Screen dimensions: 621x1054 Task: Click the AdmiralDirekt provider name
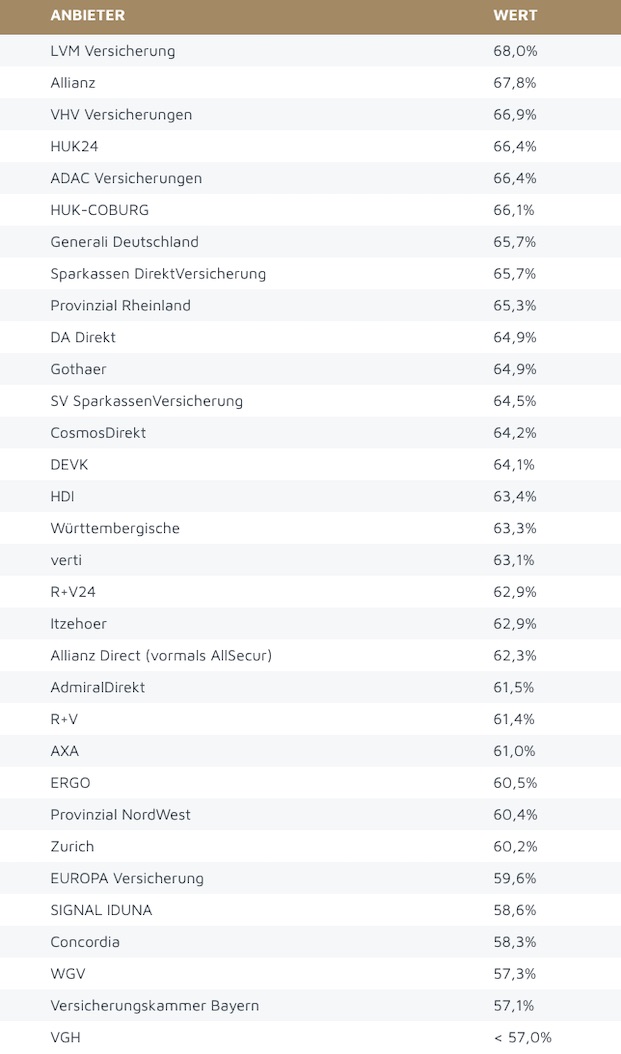coord(97,688)
